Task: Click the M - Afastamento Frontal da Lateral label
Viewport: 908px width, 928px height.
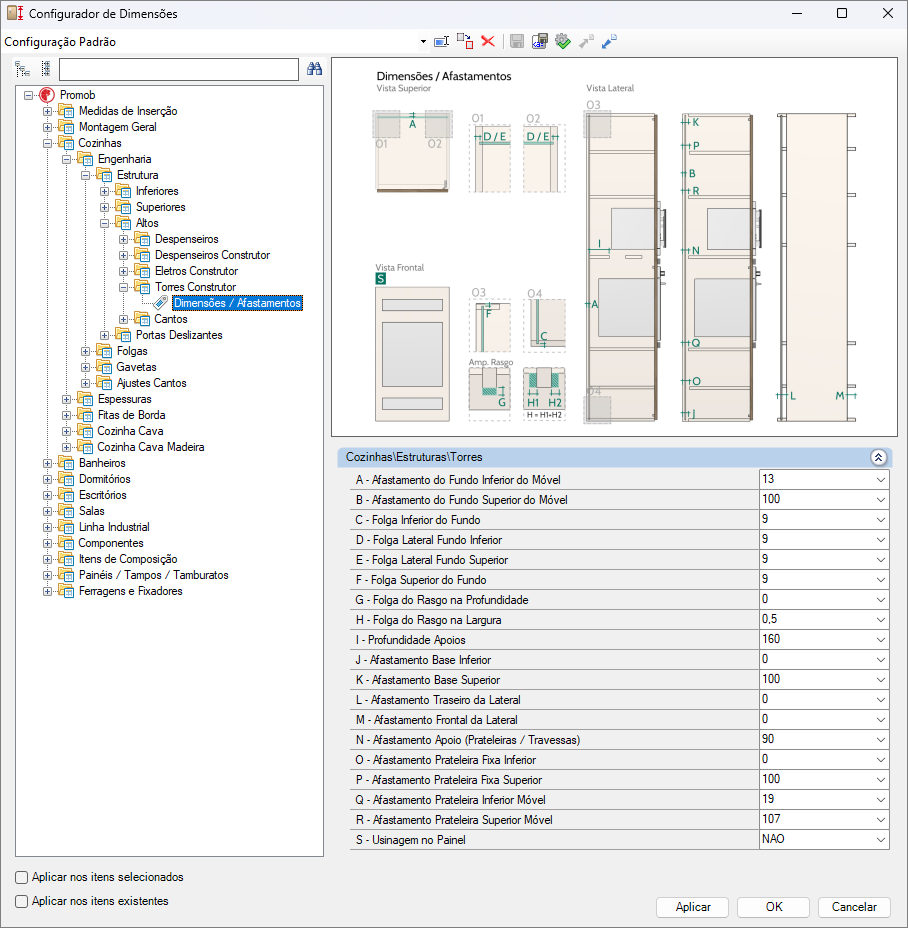Action: tap(436, 720)
